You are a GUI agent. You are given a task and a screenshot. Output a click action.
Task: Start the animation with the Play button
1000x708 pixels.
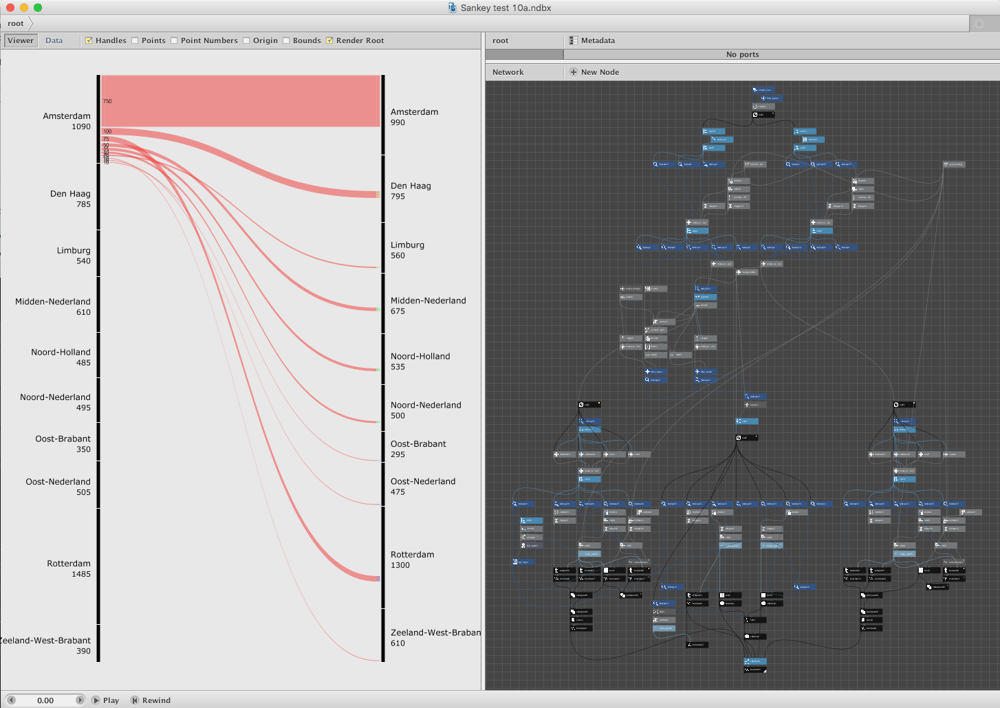pyautogui.click(x=105, y=700)
